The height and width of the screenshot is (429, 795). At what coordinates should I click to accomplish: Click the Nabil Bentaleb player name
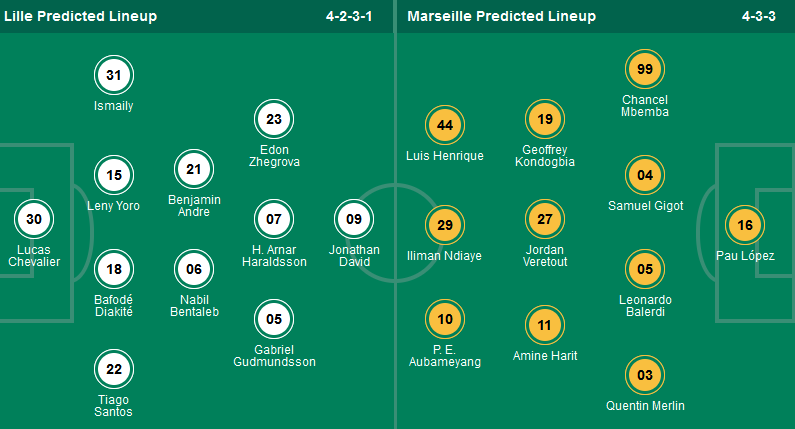(194, 305)
